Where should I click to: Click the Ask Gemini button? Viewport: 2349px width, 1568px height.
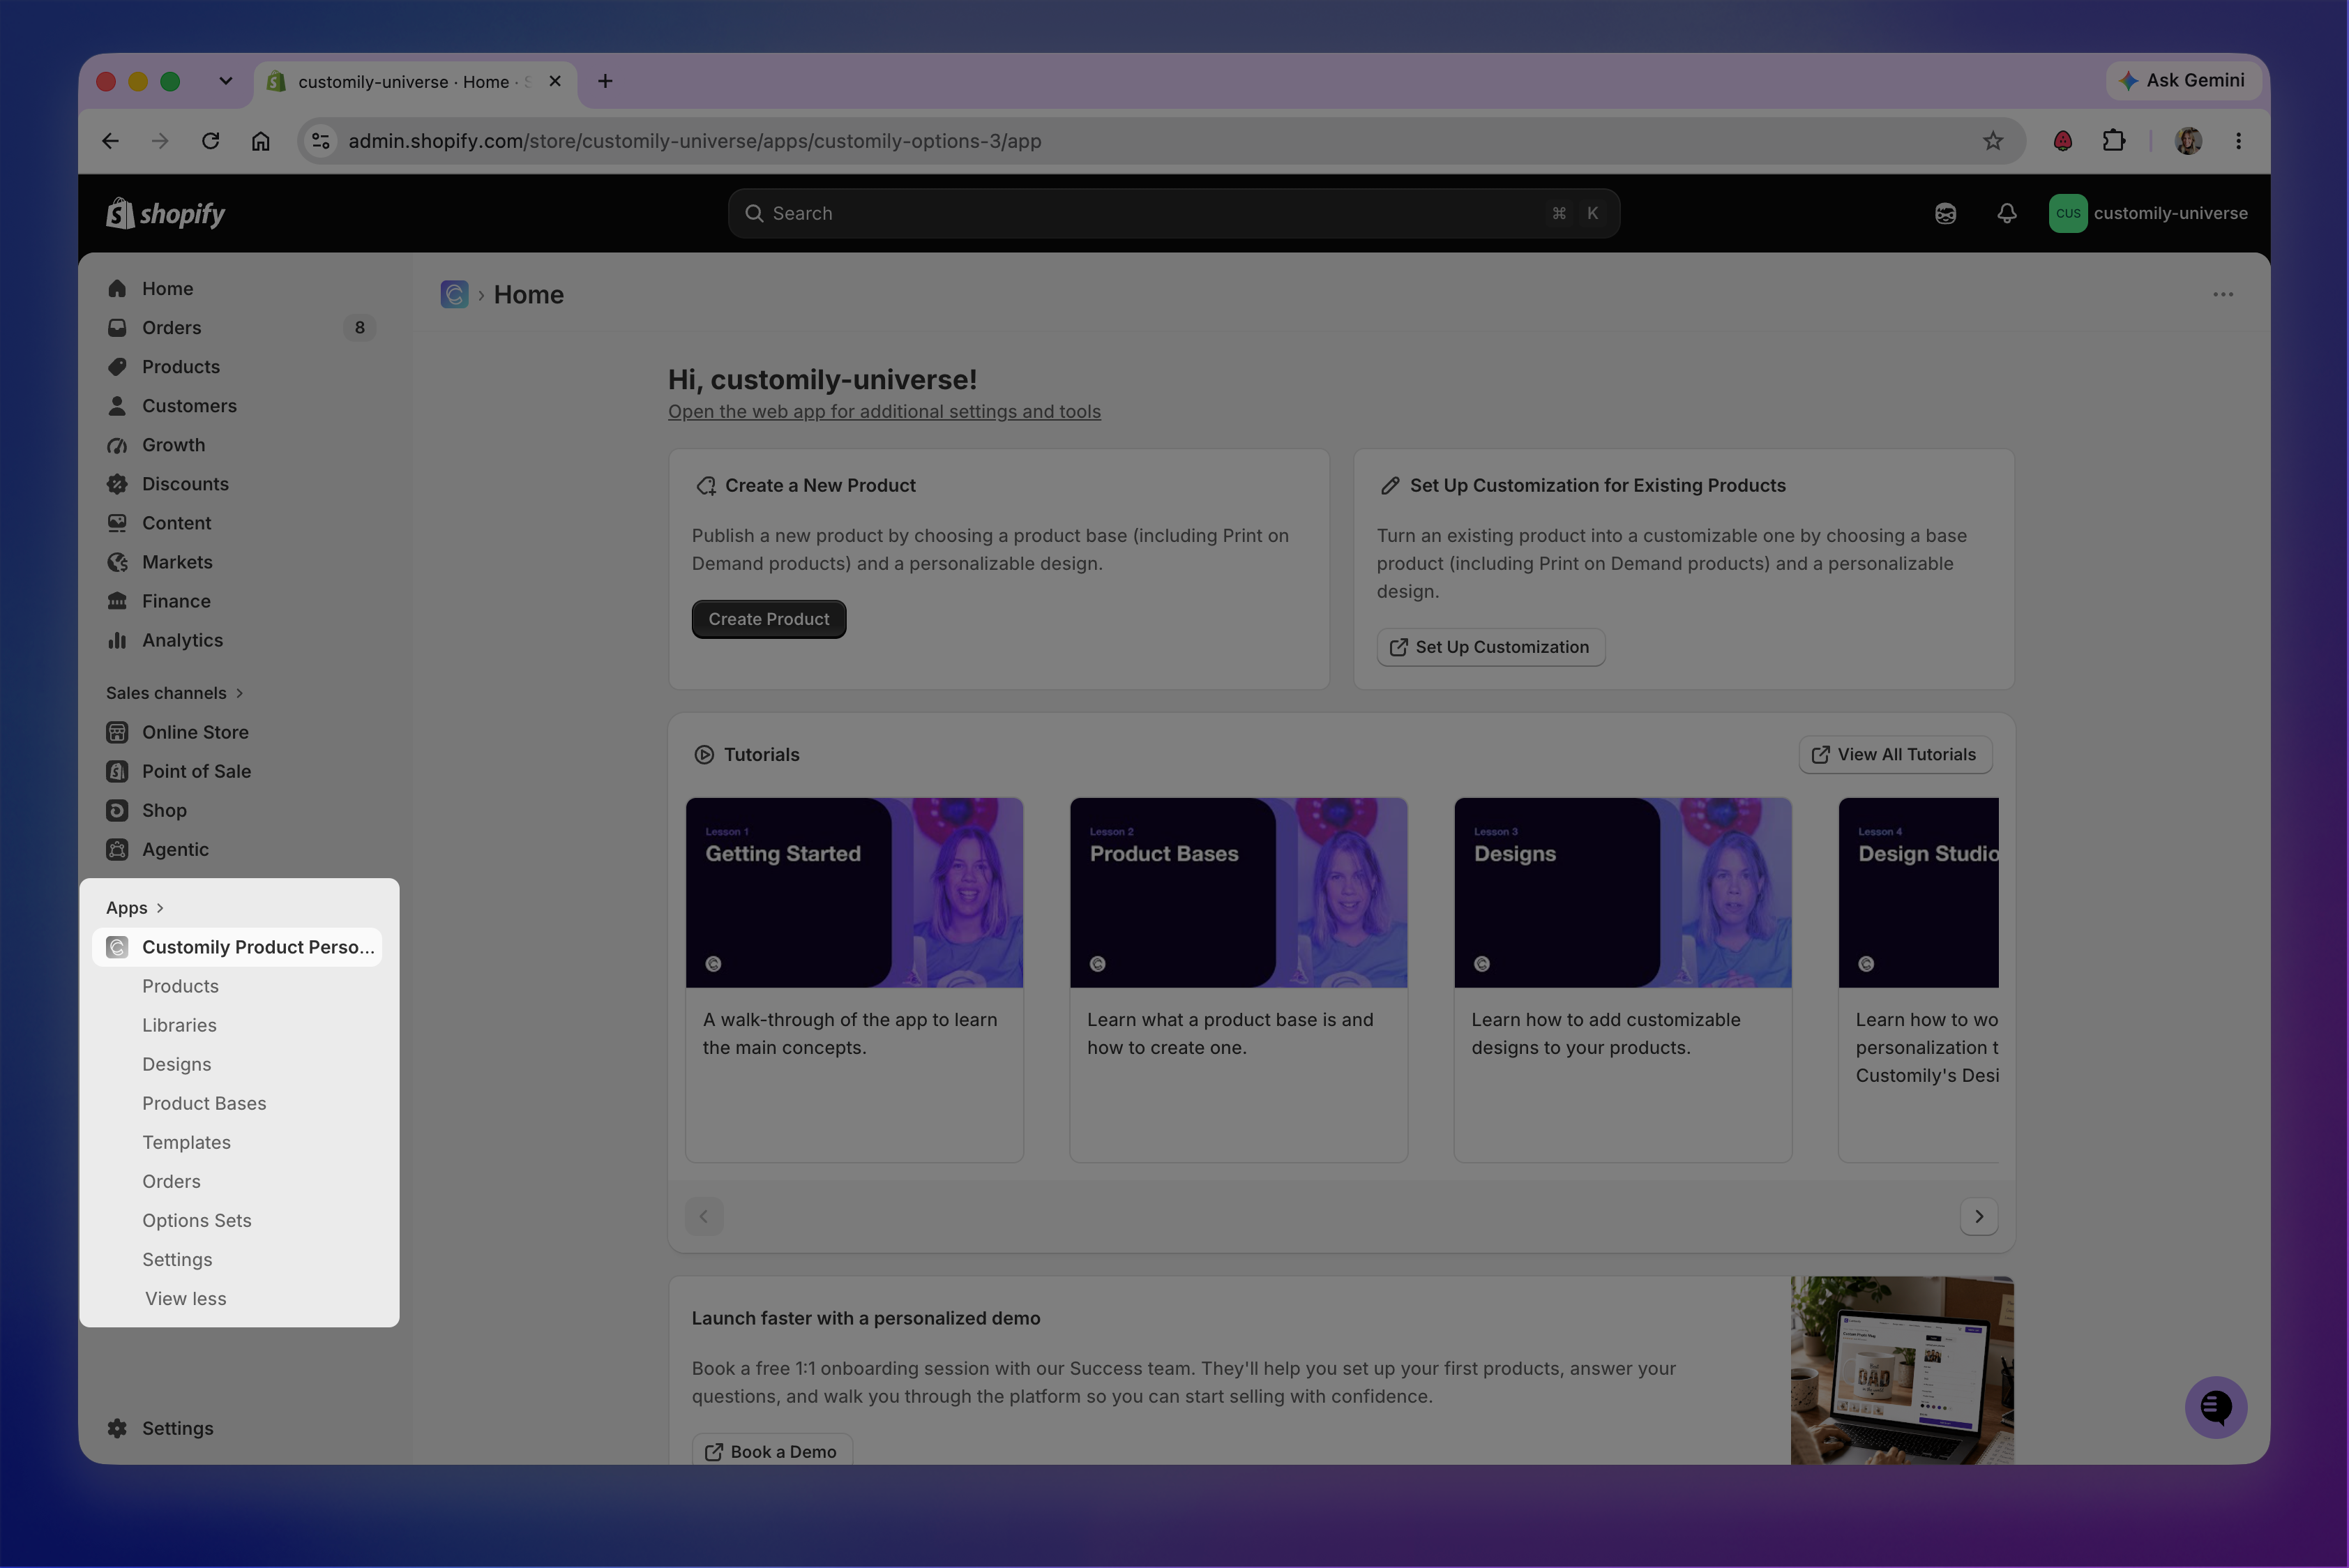click(x=2184, y=80)
